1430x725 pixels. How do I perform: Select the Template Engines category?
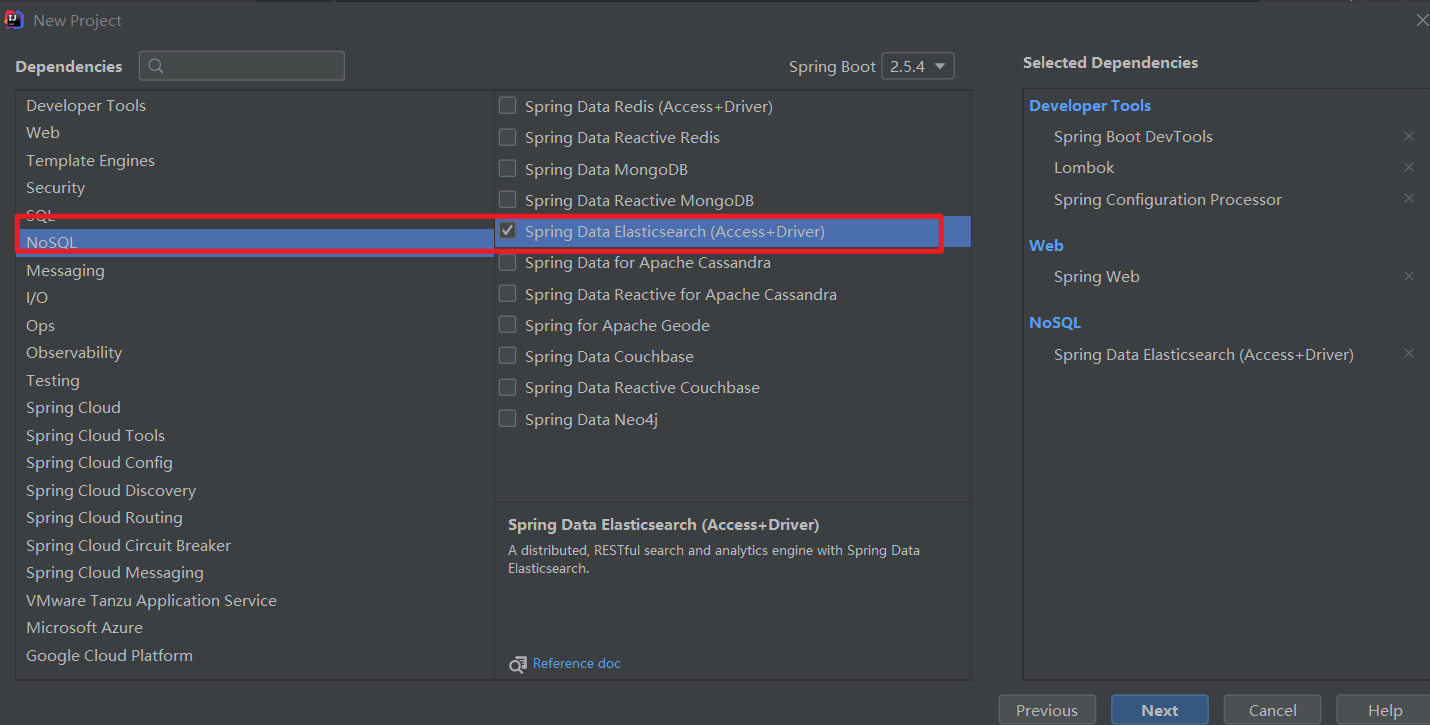tap(90, 161)
